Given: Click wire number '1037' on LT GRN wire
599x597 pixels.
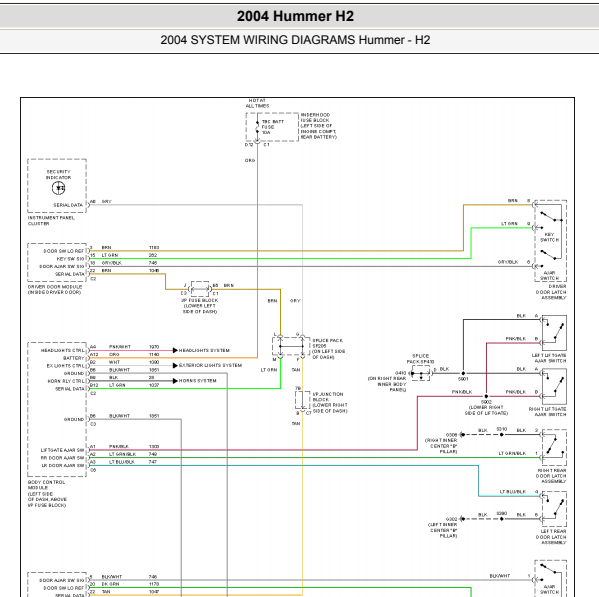Looking at the screenshot, I should 154,385.
